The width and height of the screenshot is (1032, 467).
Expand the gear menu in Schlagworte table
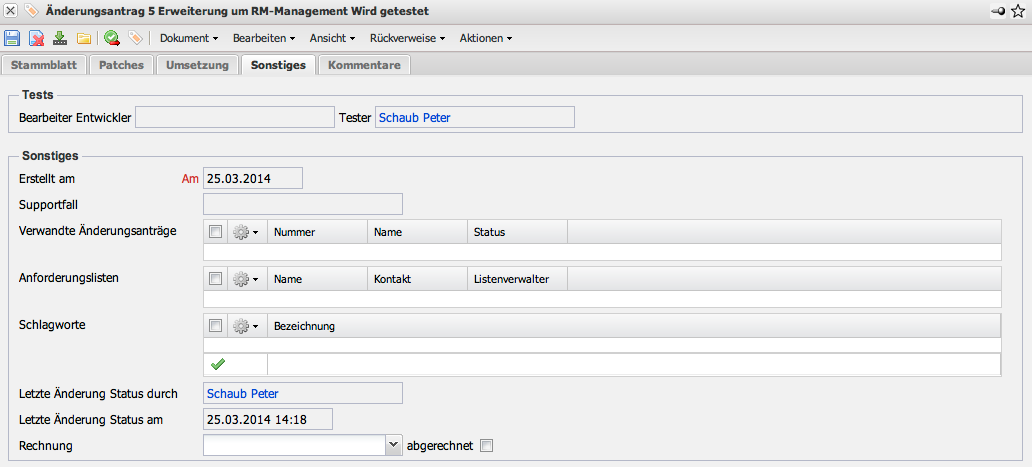coord(246,326)
